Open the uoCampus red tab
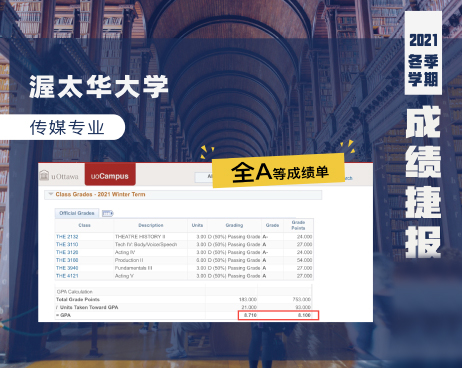The width and height of the screenshot is (462, 368). (x=110, y=174)
